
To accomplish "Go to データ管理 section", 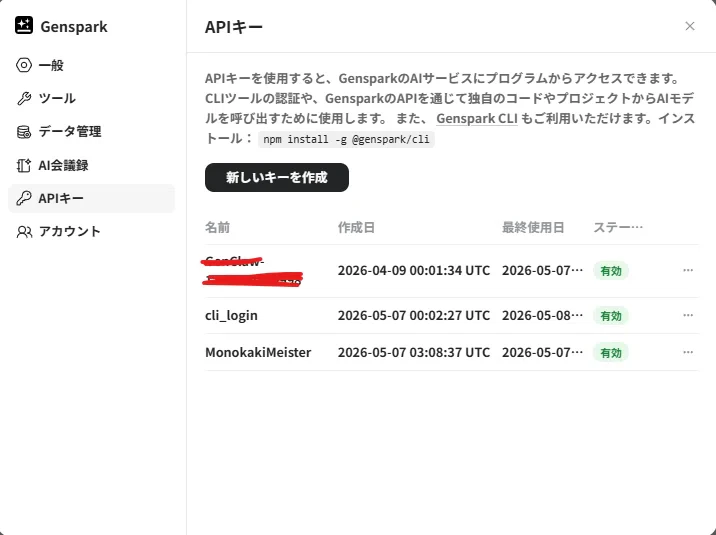I will (91, 131).
